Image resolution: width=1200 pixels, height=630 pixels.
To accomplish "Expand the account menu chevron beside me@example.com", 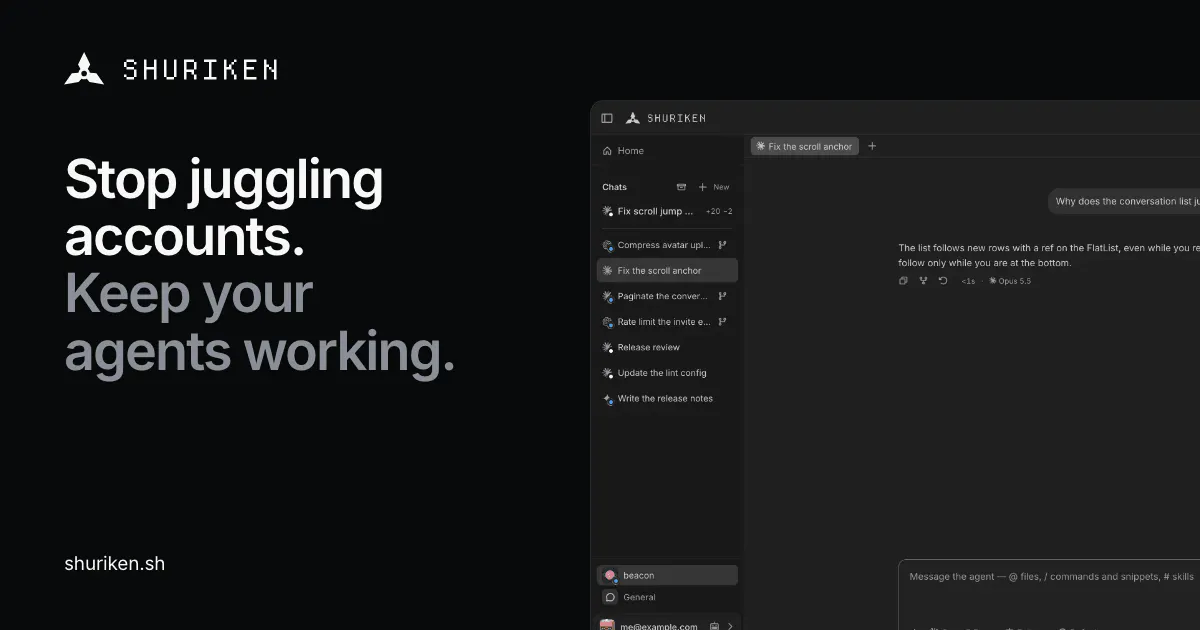I will click(x=730, y=626).
